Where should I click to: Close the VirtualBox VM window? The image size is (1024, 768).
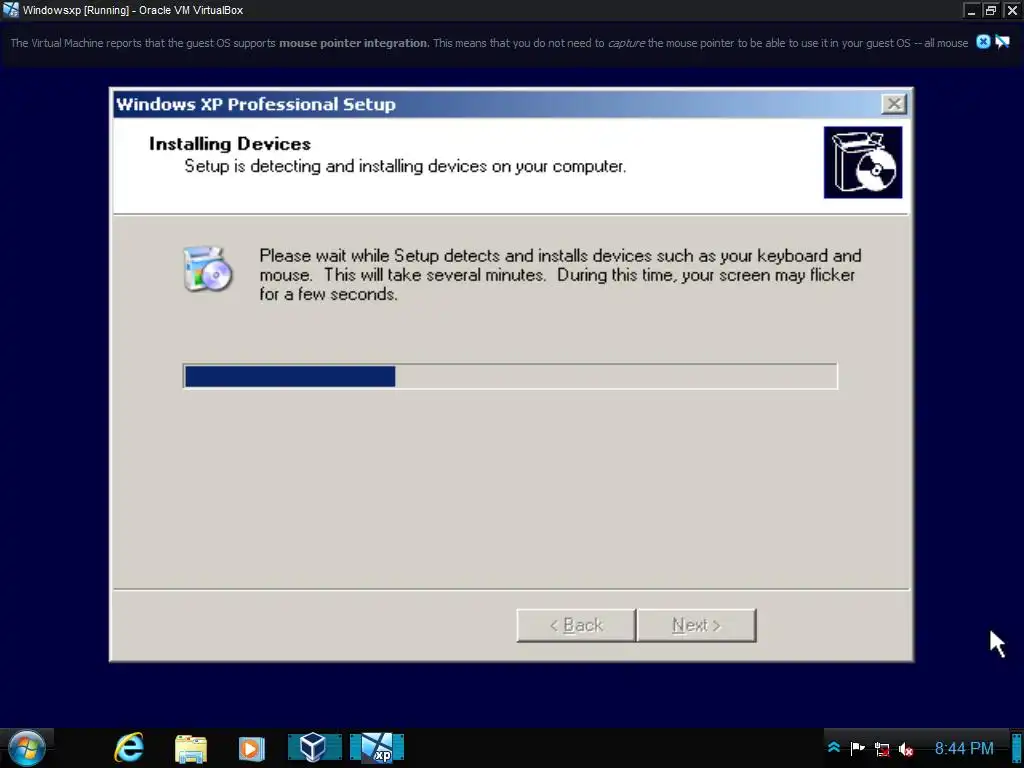1012,10
